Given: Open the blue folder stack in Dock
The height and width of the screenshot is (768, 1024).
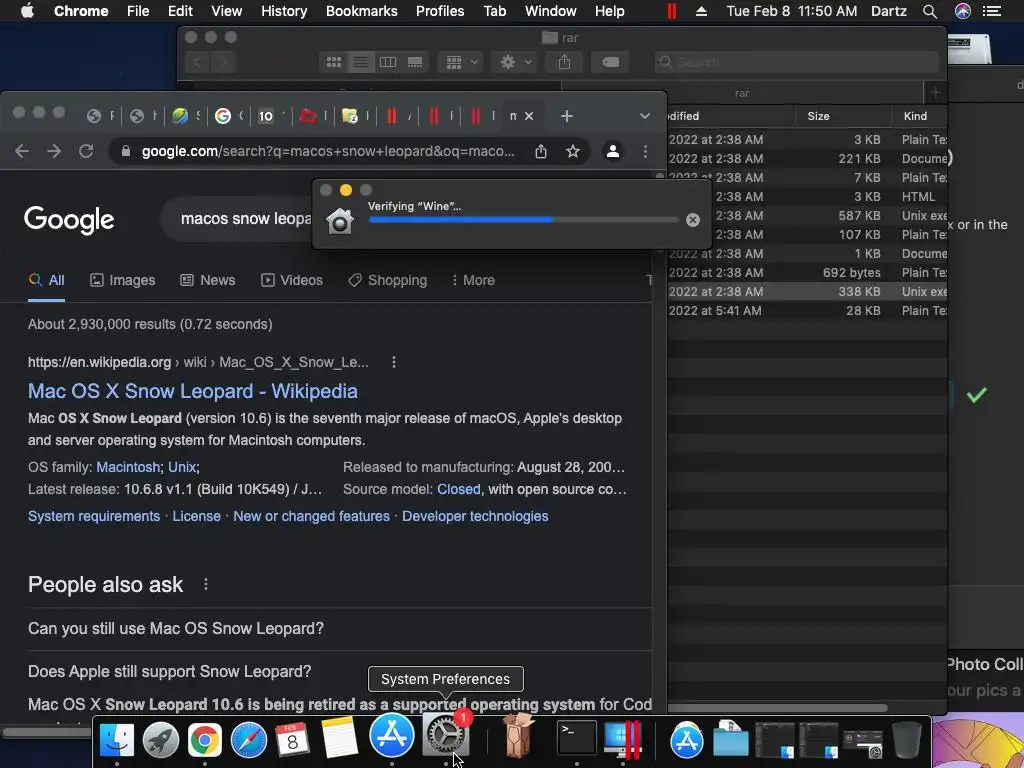Looking at the screenshot, I should [x=730, y=739].
